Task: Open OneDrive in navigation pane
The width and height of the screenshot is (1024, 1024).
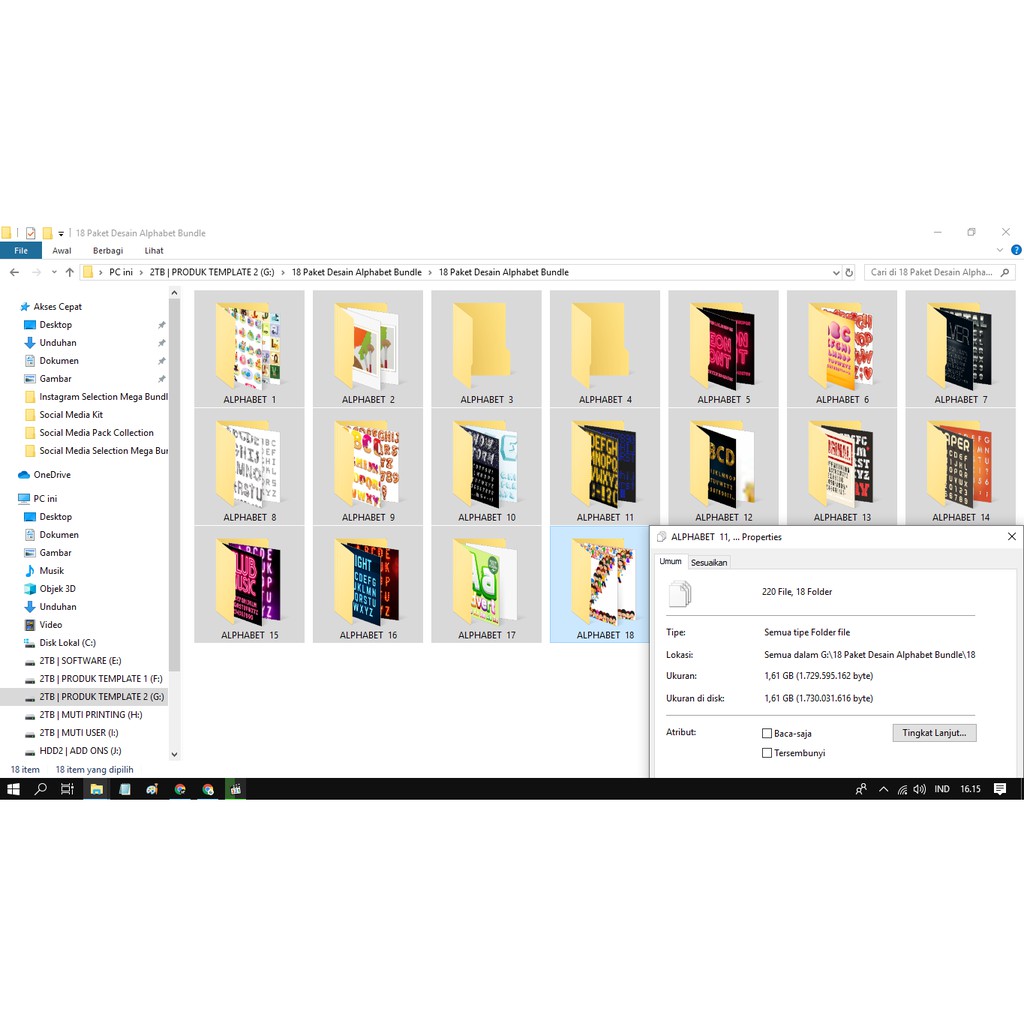Action: pos(43,475)
